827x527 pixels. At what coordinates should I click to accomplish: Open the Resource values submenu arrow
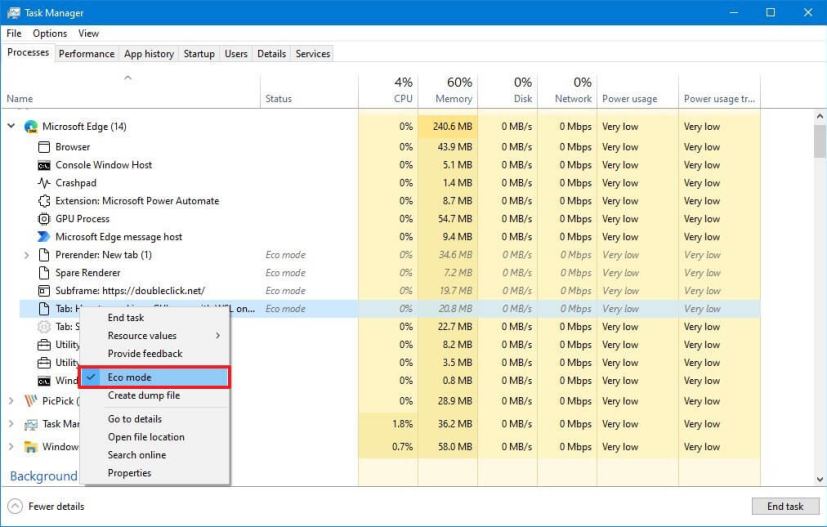(x=218, y=336)
